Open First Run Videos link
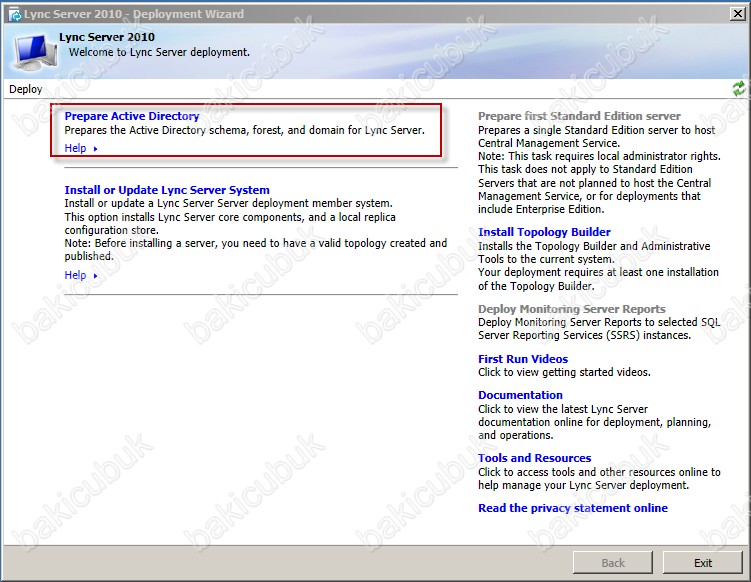The width and height of the screenshot is (751, 582). [523, 359]
